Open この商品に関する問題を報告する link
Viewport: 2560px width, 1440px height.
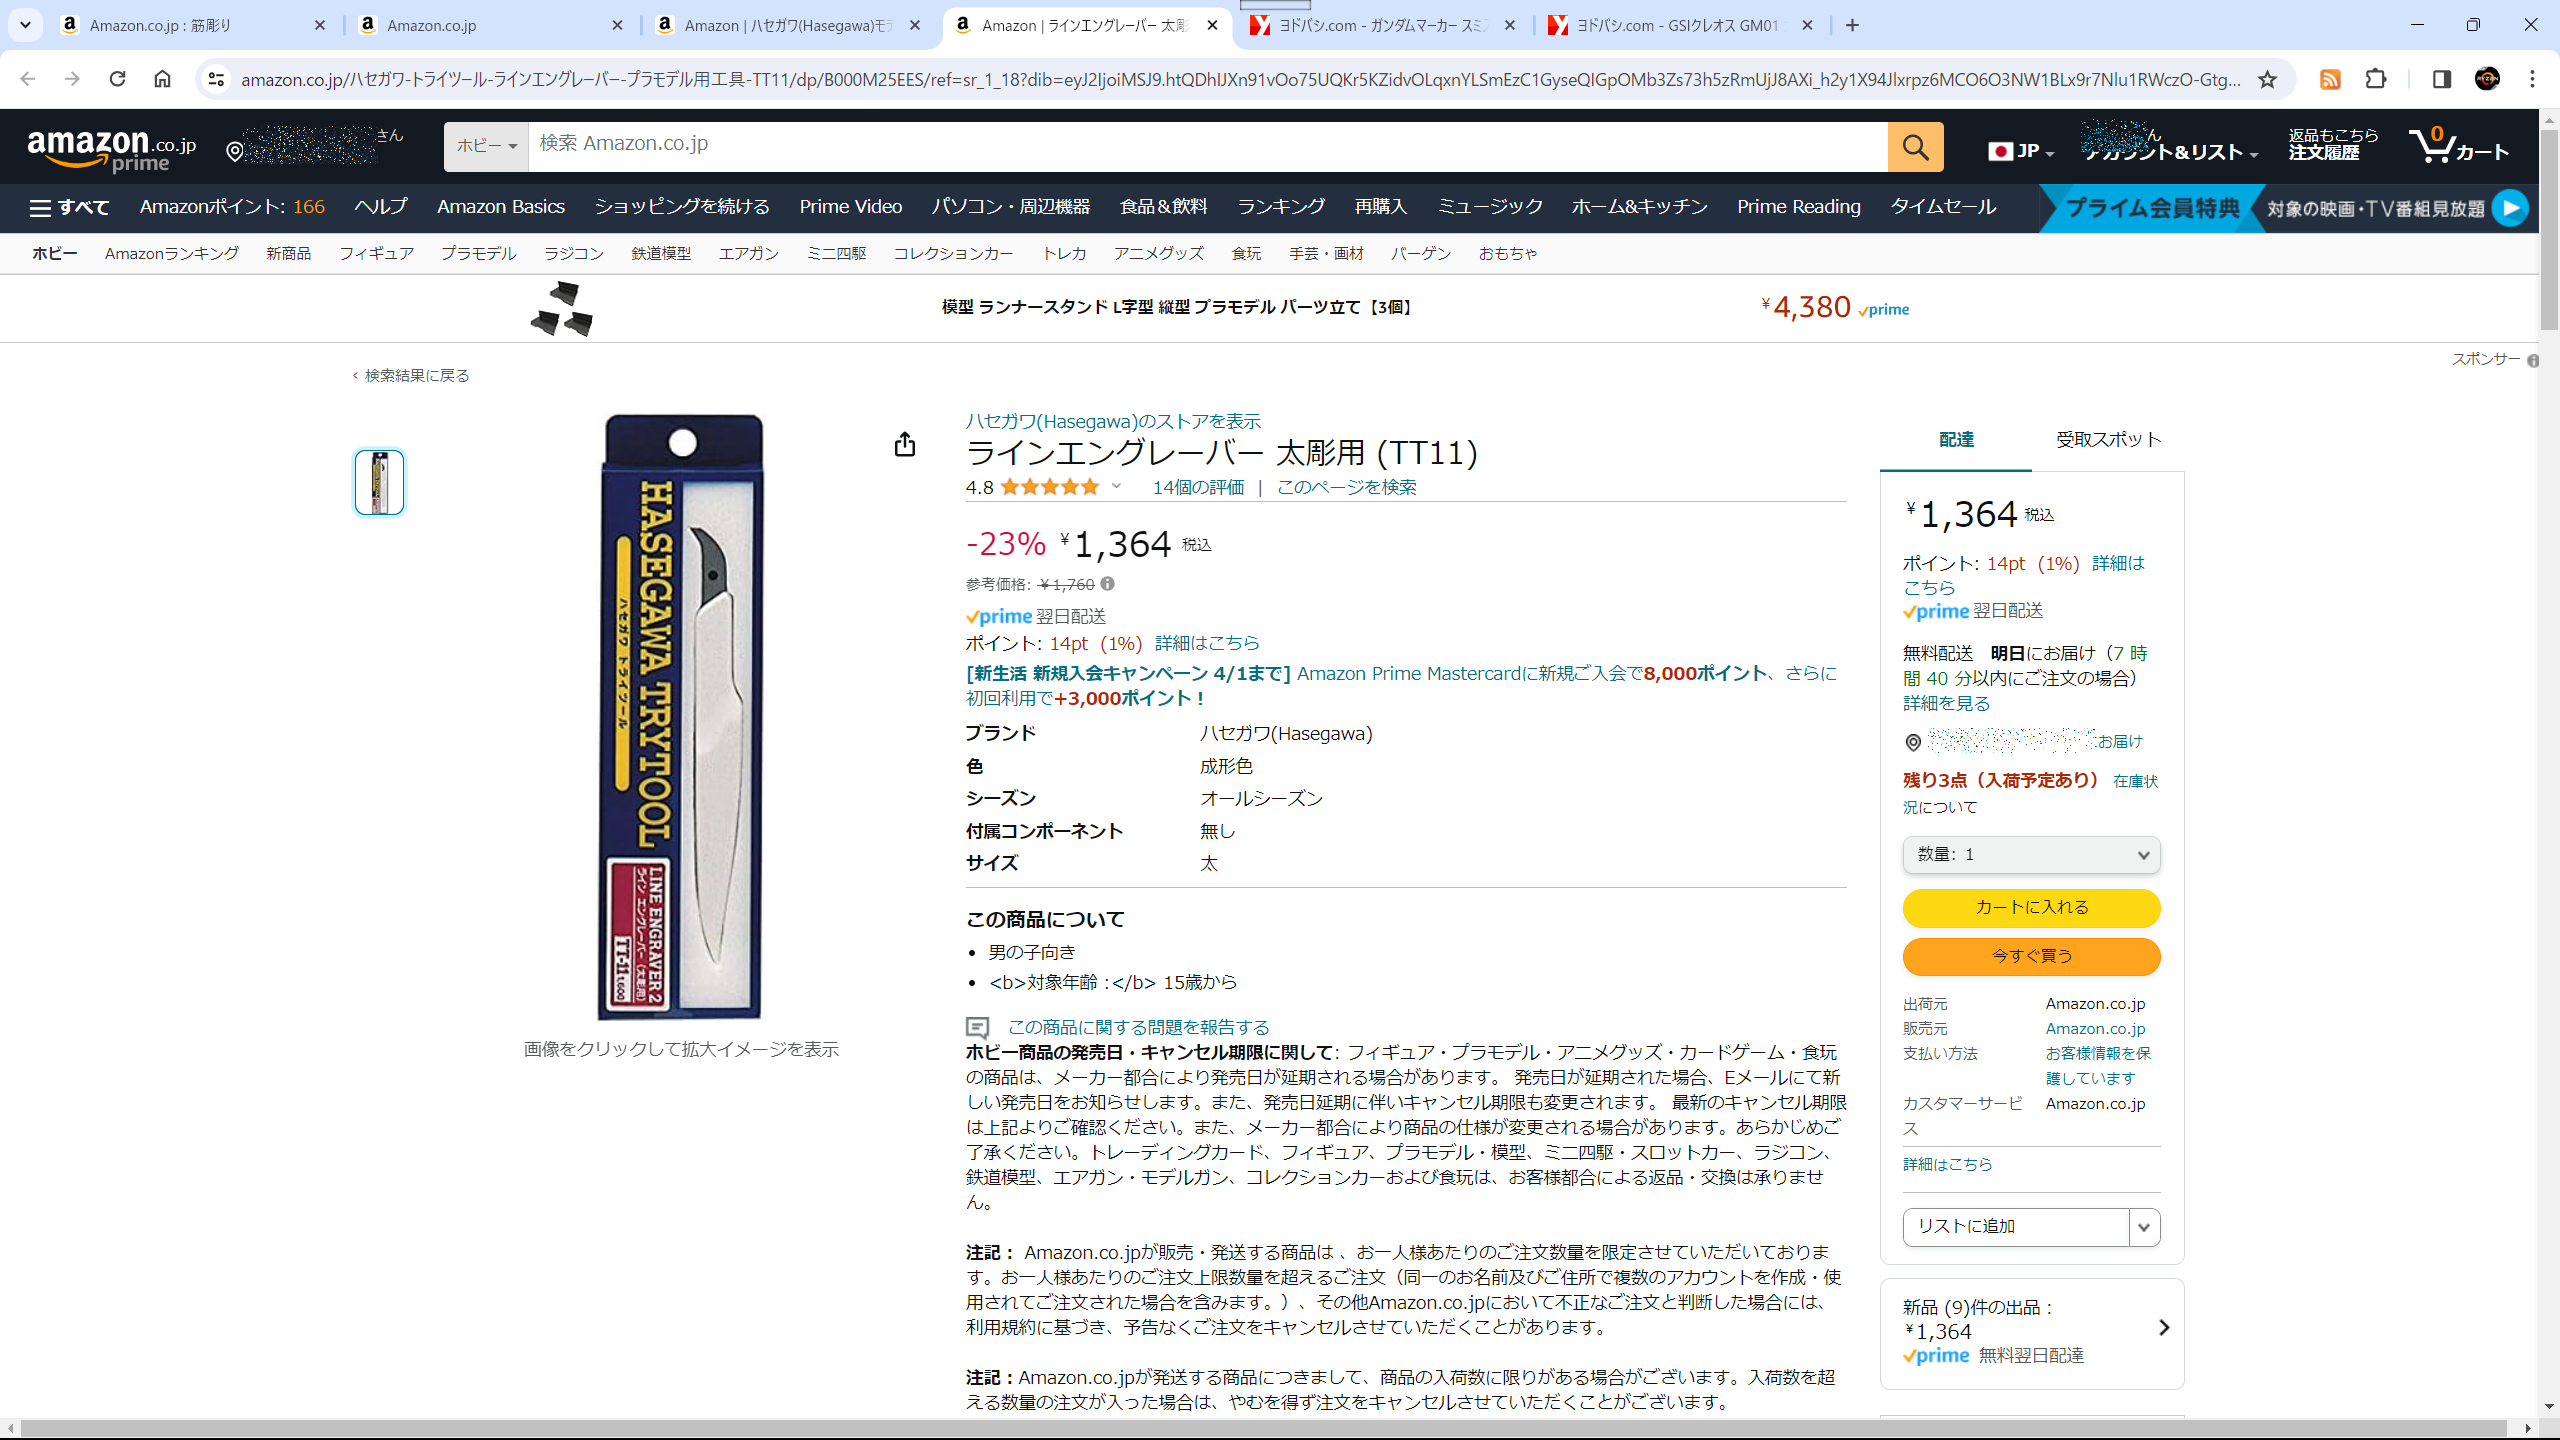pos(1138,1027)
